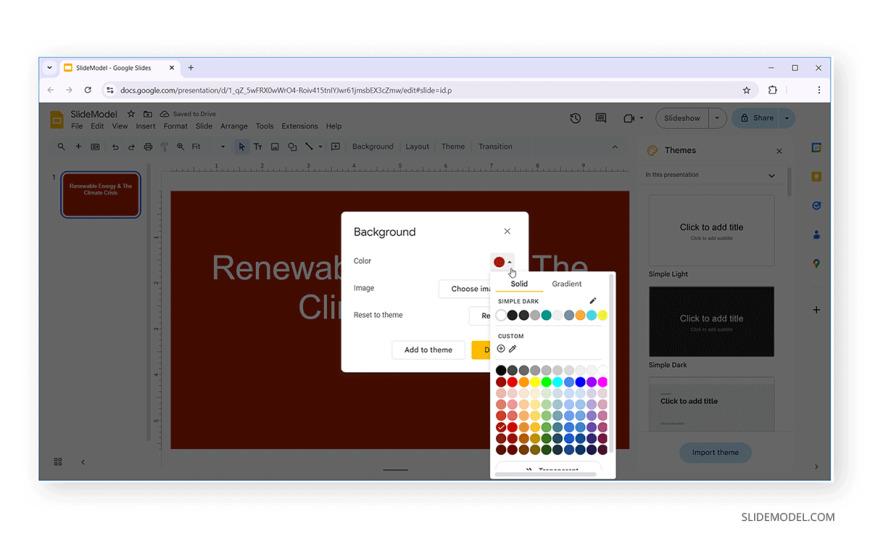Viewport: 870px width, 539px height.
Task: Open the Keep icon in side panel
Action: [816, 177]
